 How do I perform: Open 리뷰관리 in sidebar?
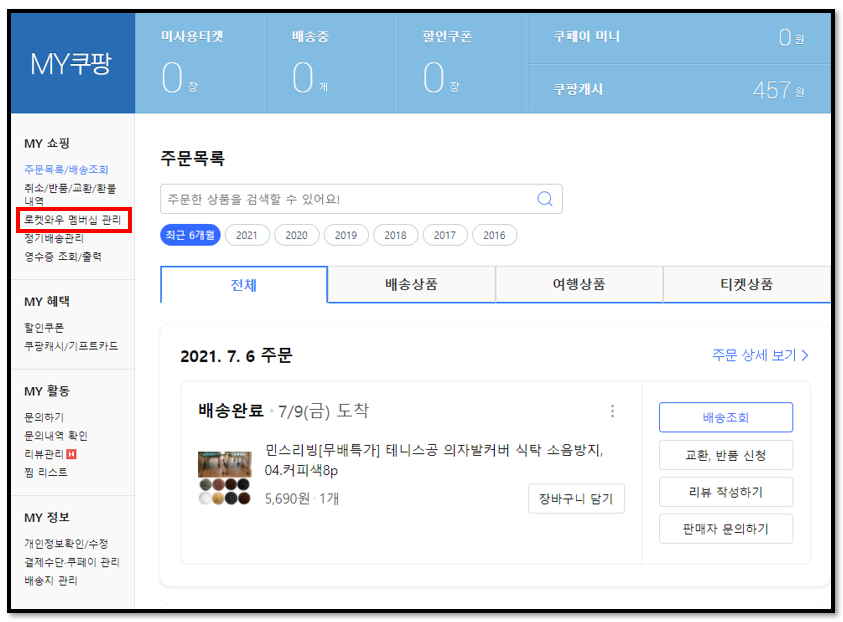point(44,454)
